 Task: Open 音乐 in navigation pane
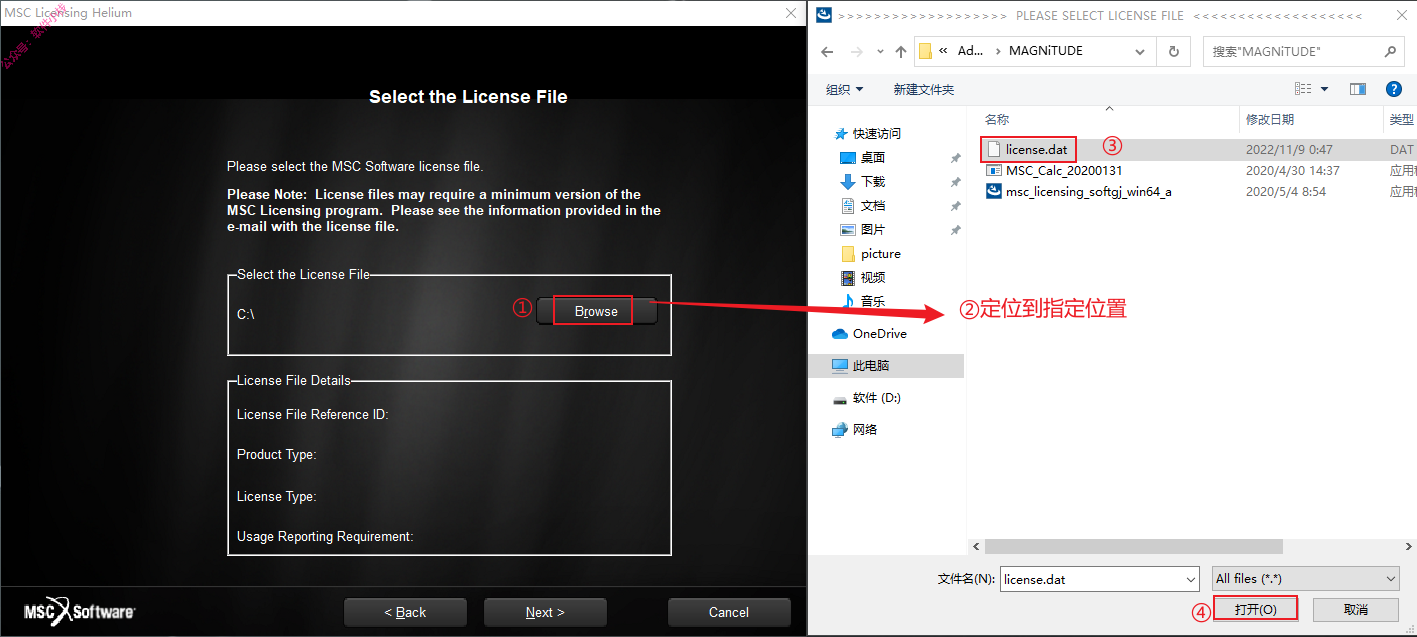click(x=872, y=301)
